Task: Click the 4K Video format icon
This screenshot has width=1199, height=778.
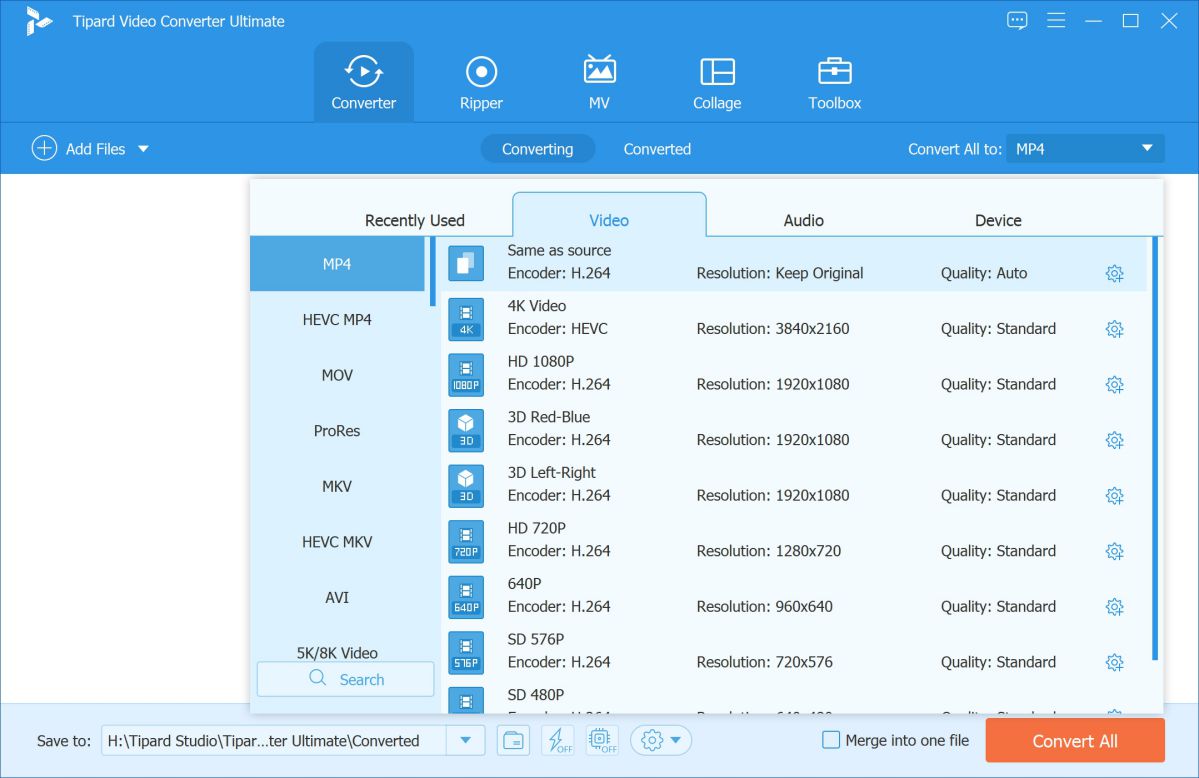Action: coord(466,319)
